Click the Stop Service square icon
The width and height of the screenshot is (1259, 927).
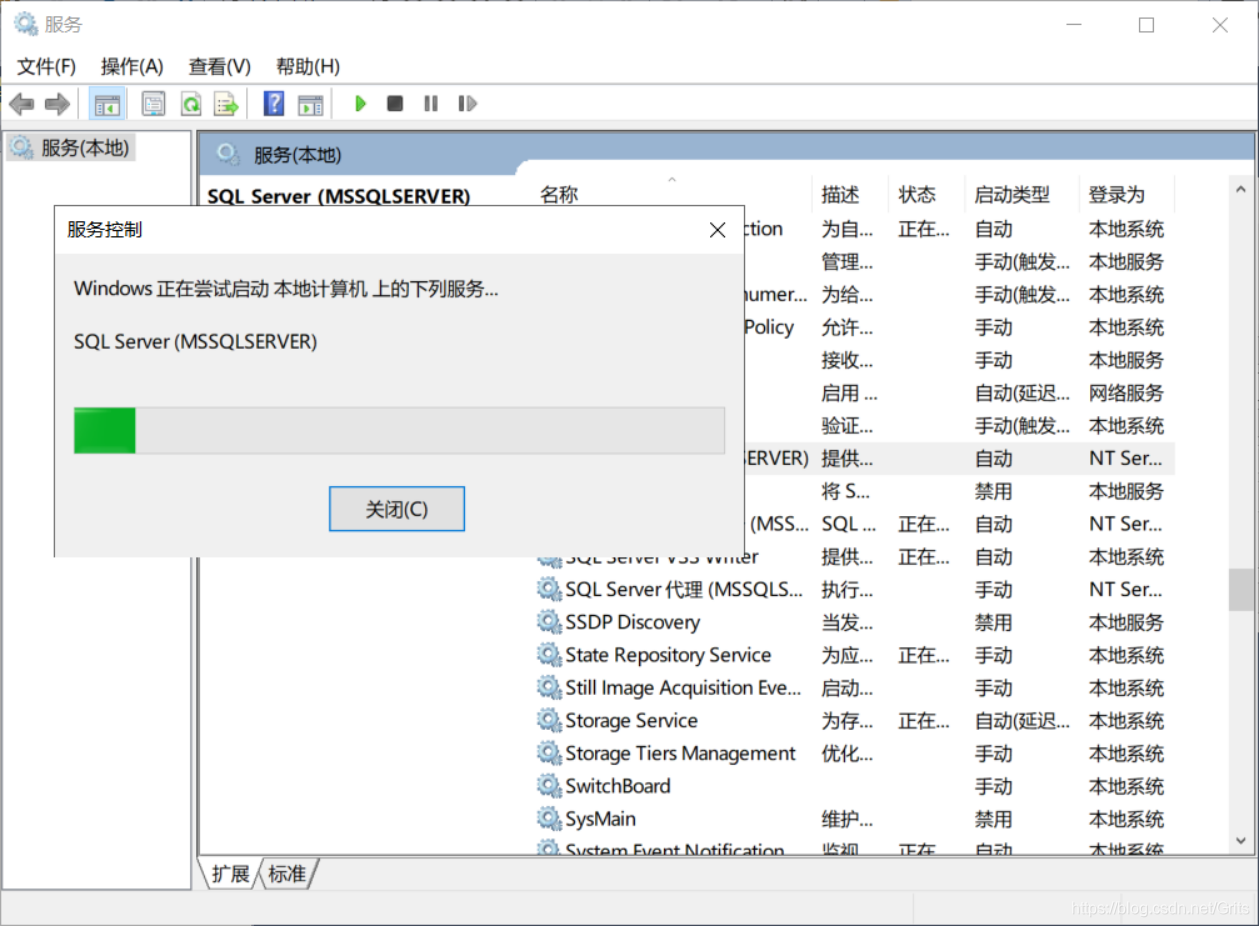pyautogui.click(x=395, y=103)
